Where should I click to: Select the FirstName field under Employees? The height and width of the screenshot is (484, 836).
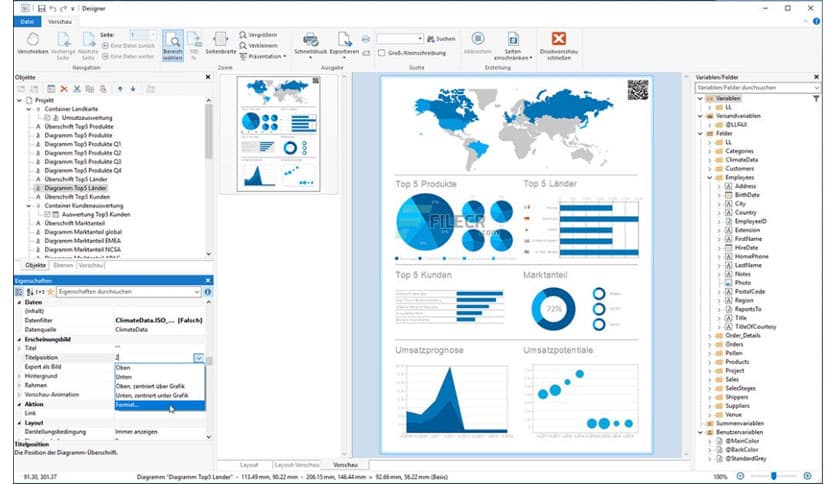[748, 239]
